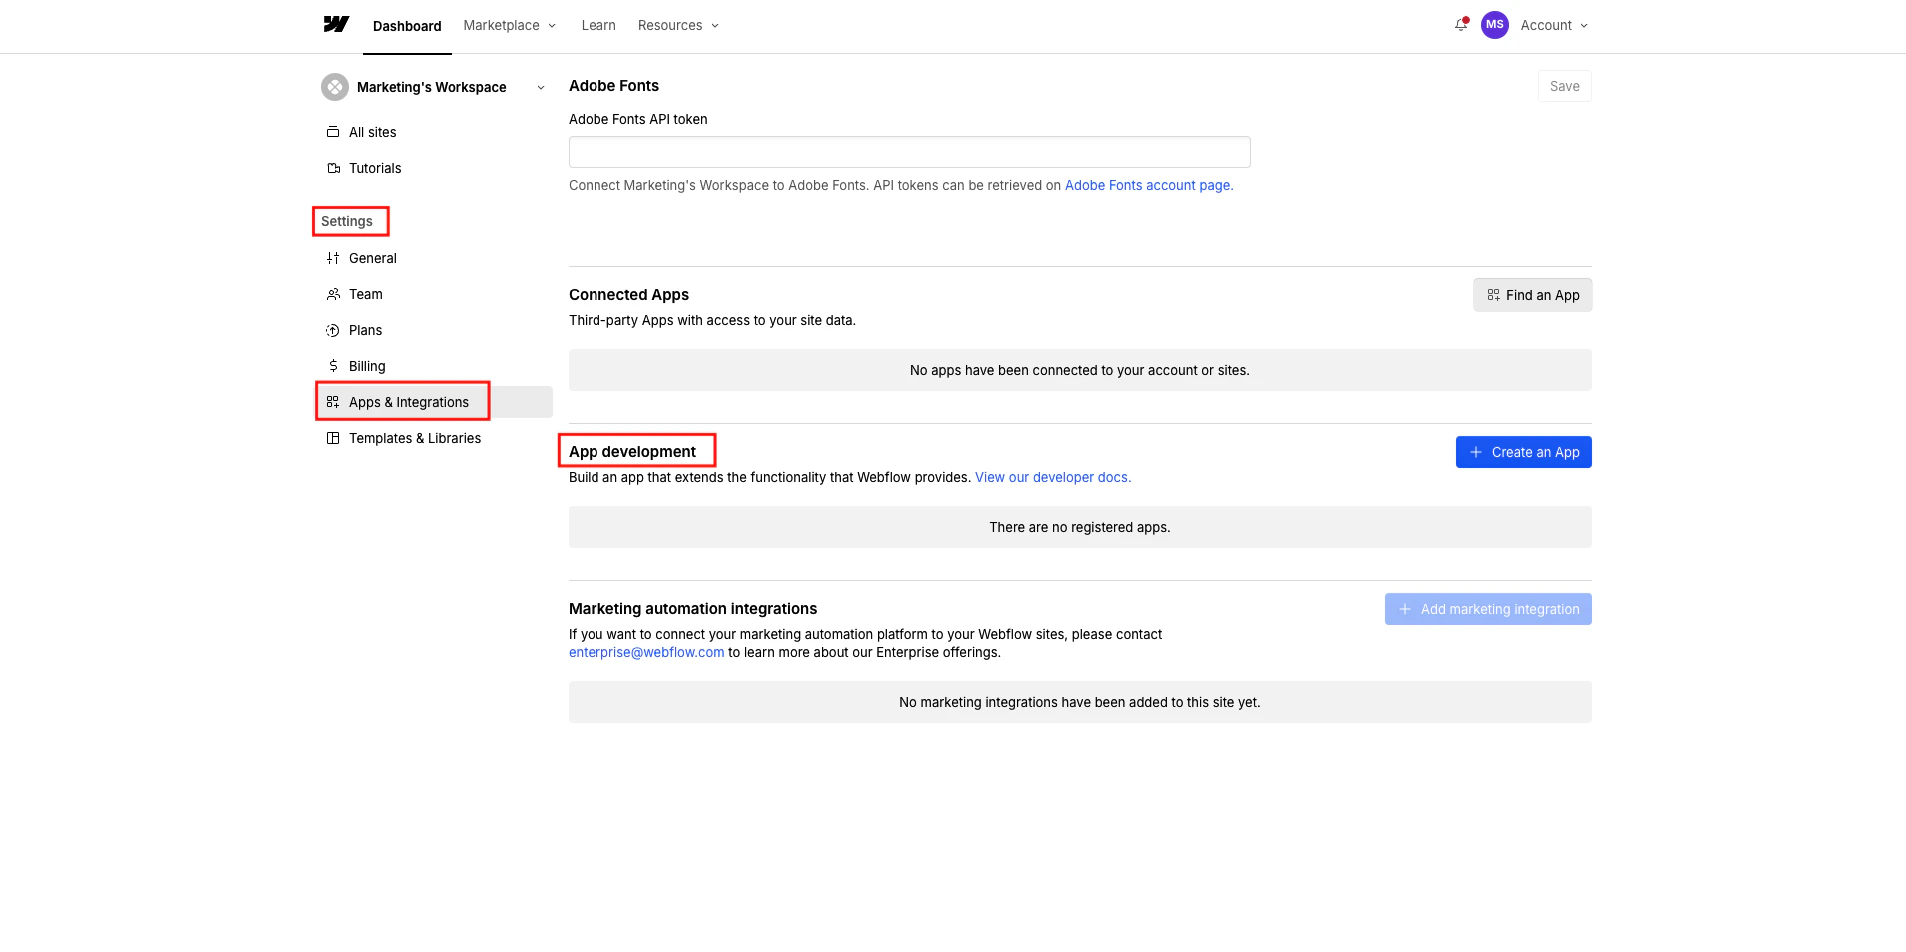Click the Billing dollar icon

333,366
